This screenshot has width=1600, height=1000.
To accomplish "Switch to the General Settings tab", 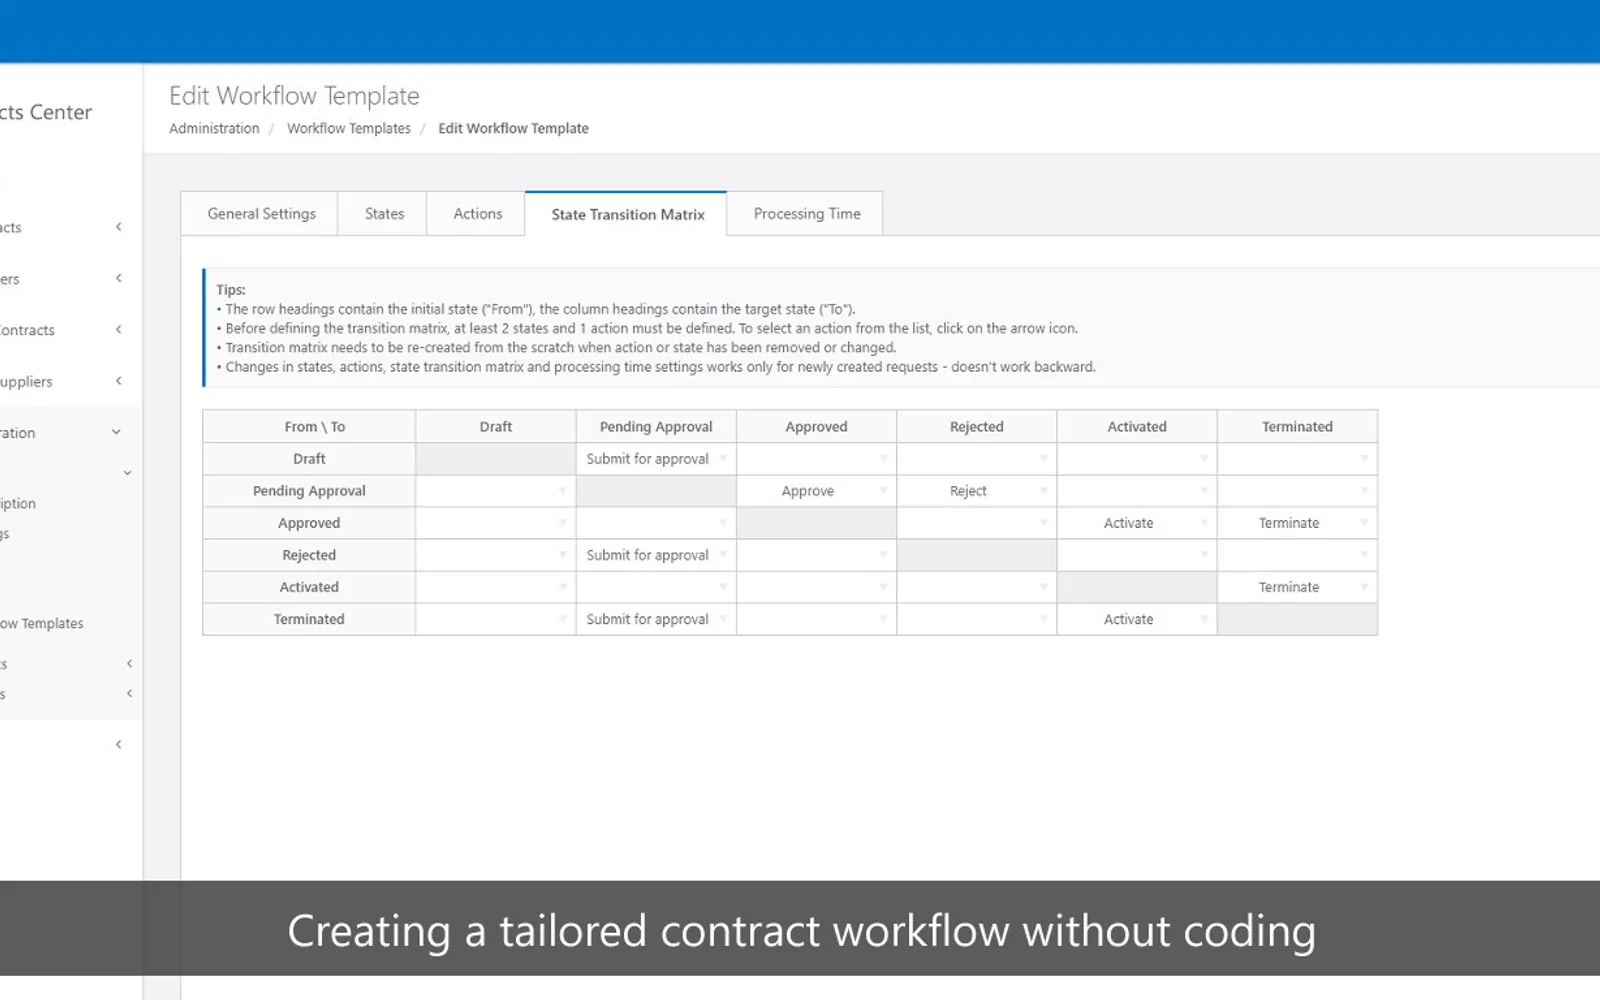I will coord(260,214).
